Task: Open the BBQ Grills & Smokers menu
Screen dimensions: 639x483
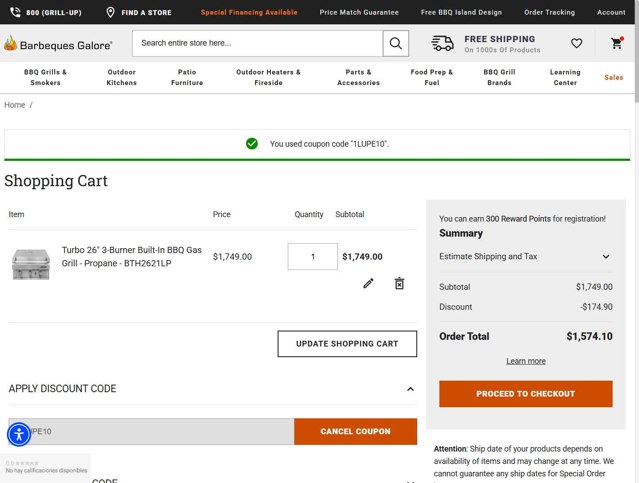Action: [x=45, y=77]
